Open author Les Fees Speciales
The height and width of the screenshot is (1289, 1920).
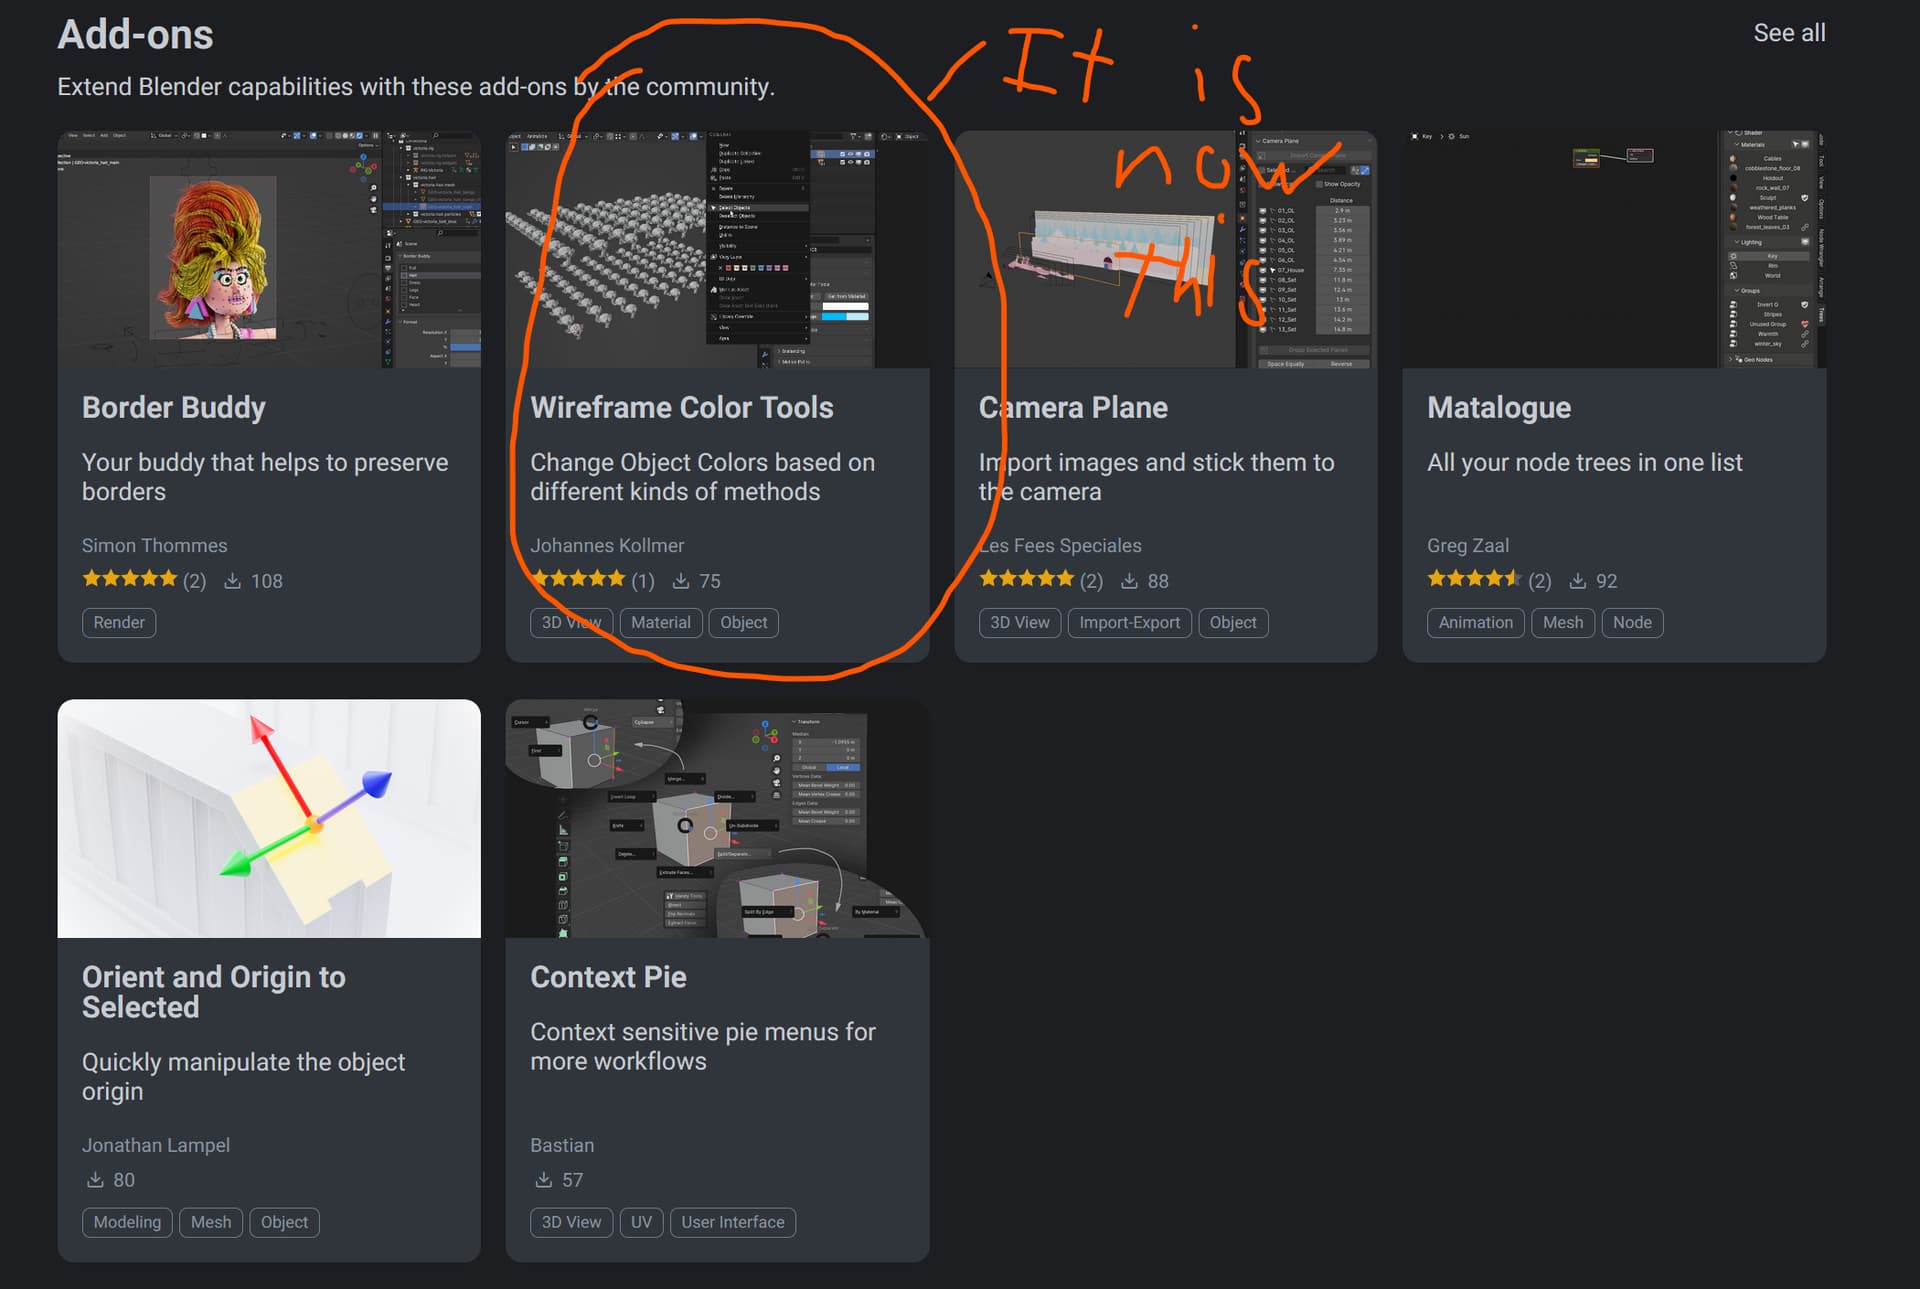(x=1060, y=545)
